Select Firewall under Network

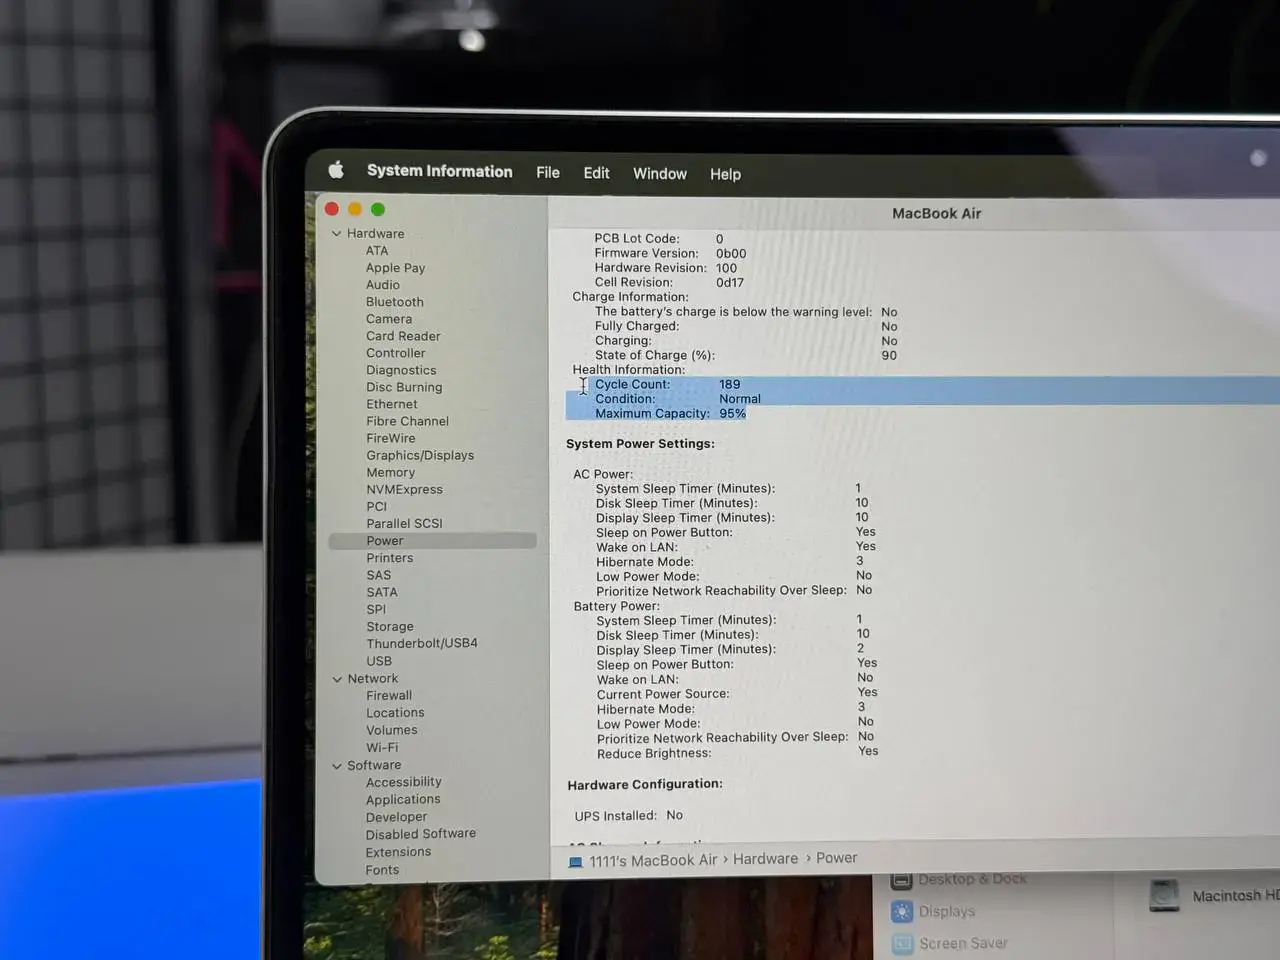(388, 696)
